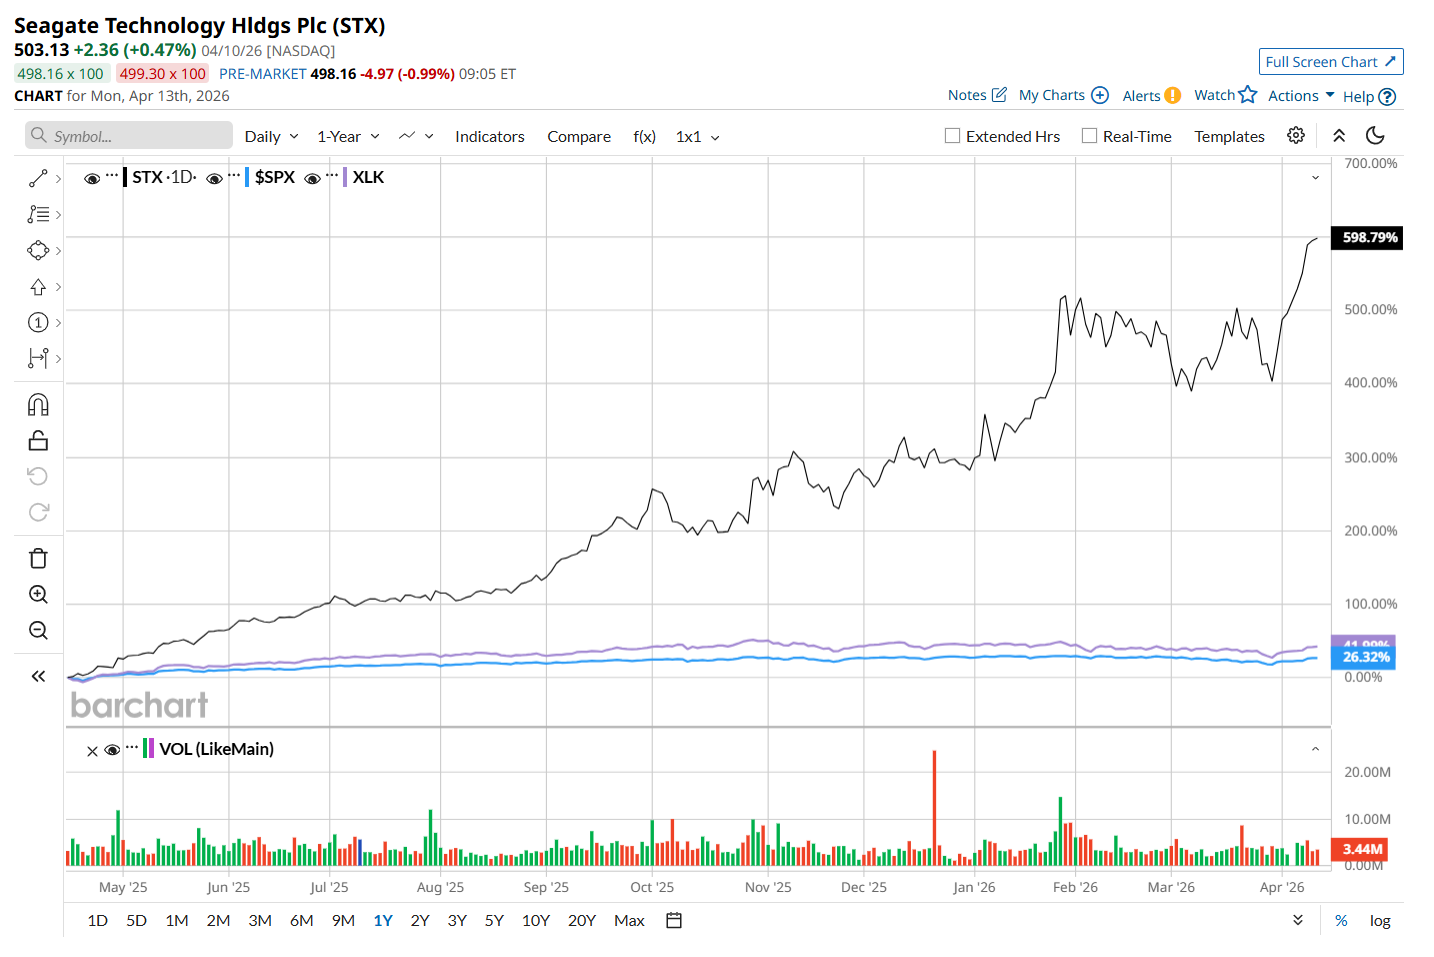Image resolution: width=1434 pixels, height=957 pixels.
Task: Open chart settings gear icon
Action: click(x=1296, y=136)
